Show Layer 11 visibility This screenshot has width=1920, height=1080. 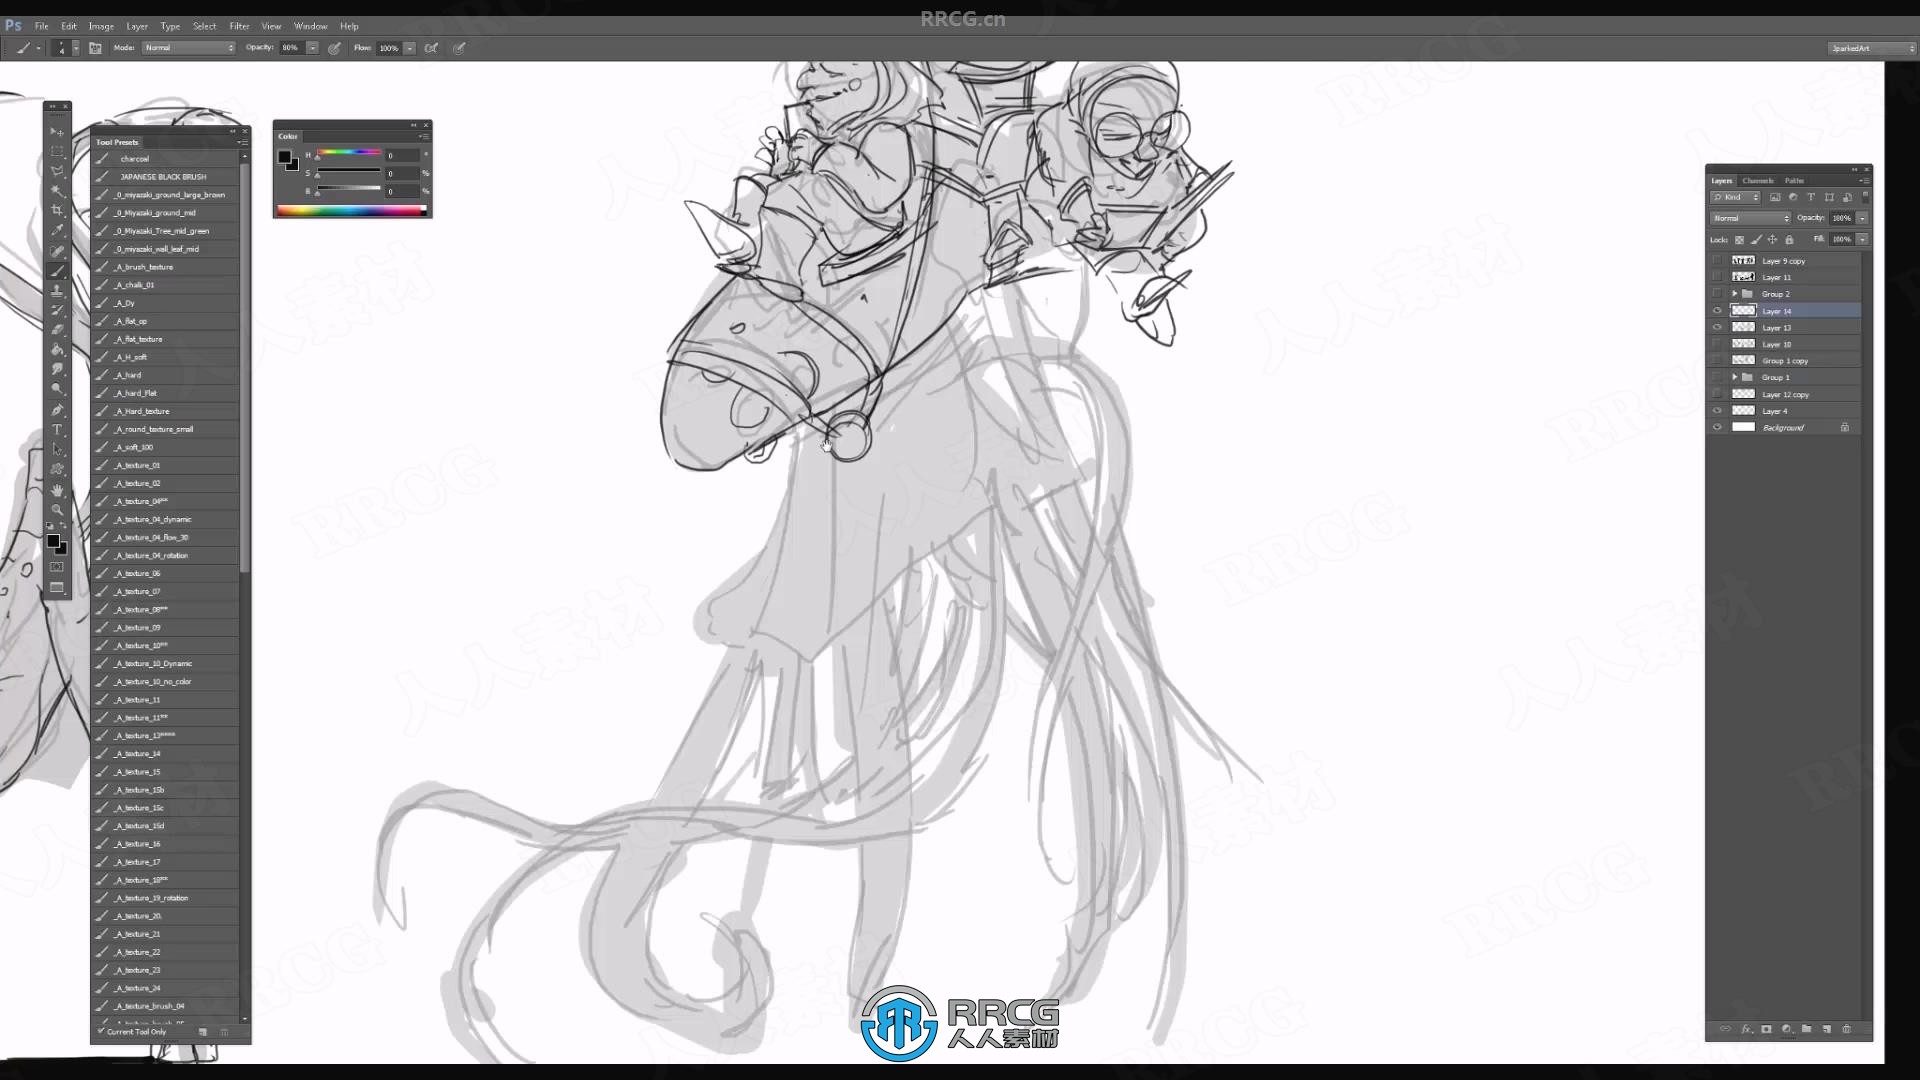pos(1717,277)
